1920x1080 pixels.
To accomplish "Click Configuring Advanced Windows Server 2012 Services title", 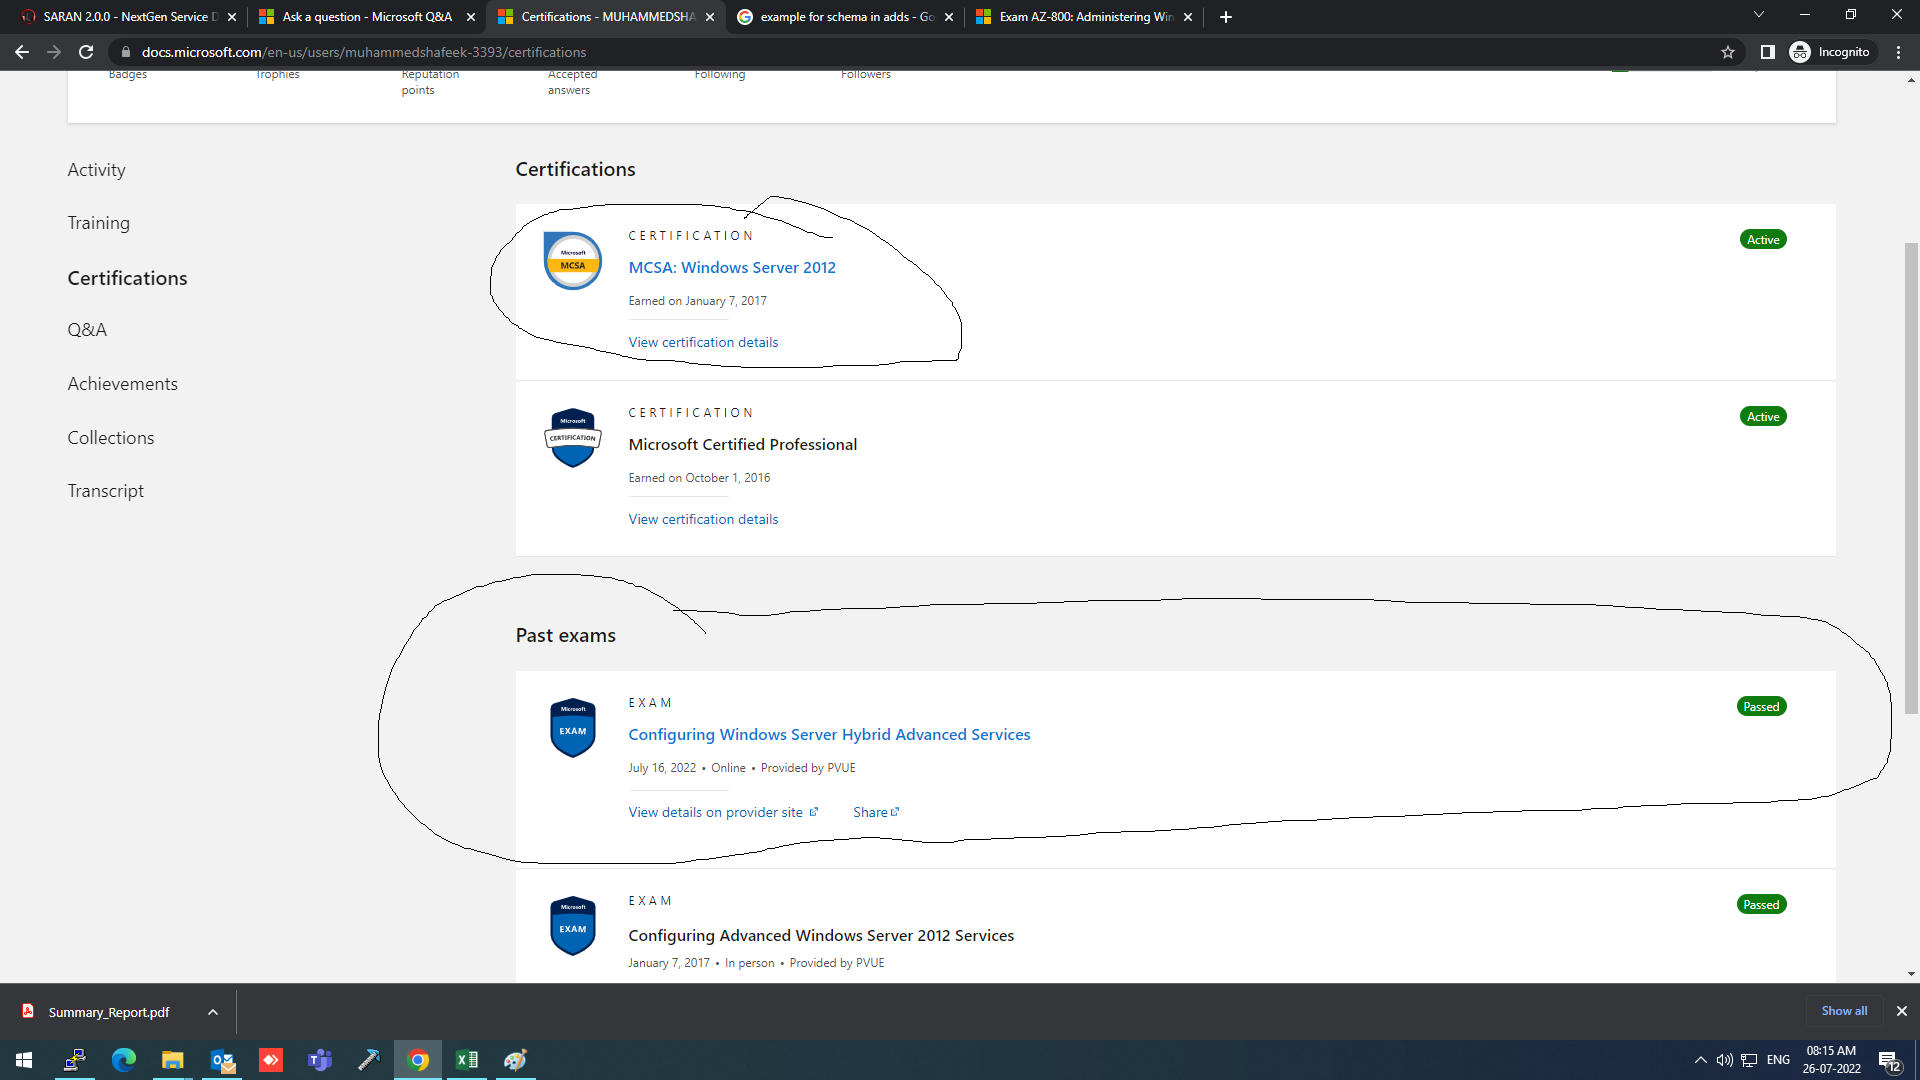I will coord(821,935).
